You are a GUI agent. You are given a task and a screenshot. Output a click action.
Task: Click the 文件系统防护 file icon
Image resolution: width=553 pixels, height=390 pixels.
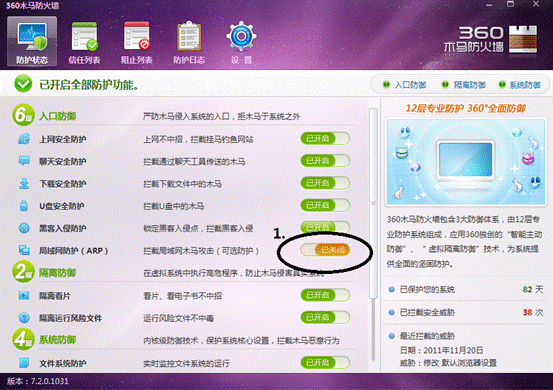click(24, 363)
